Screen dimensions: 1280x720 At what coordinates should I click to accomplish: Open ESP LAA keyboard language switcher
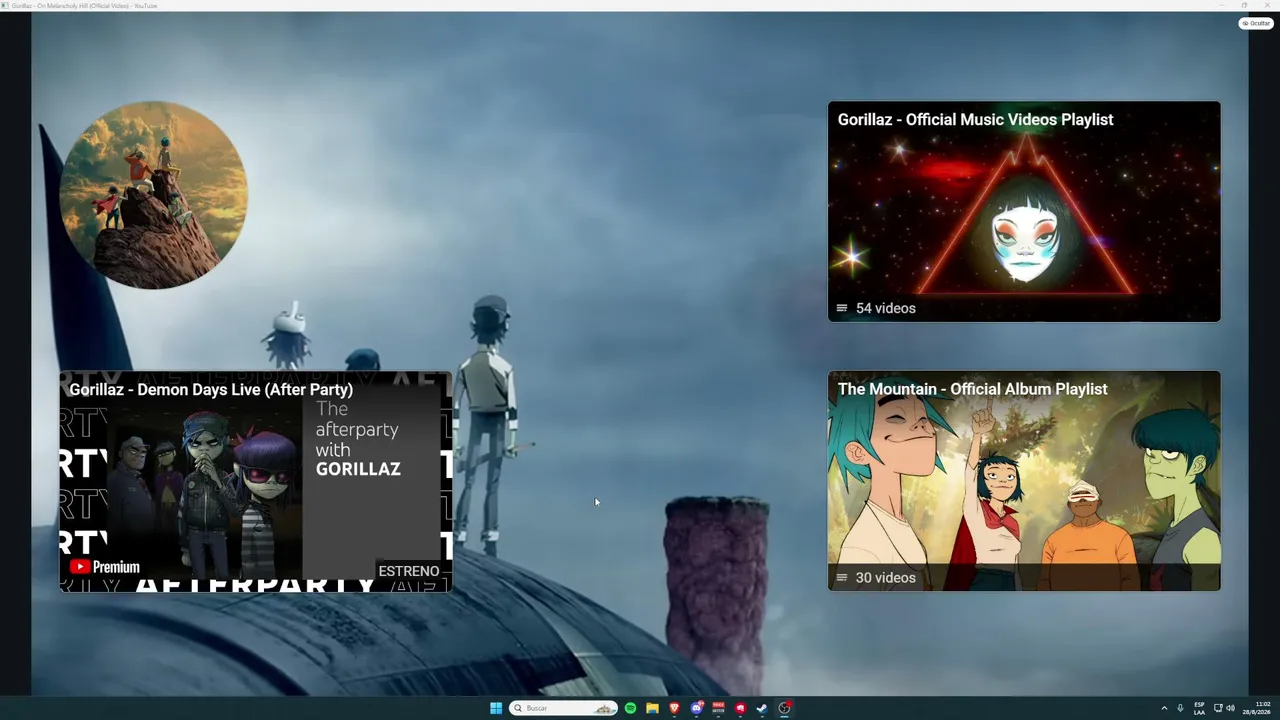1199,708
